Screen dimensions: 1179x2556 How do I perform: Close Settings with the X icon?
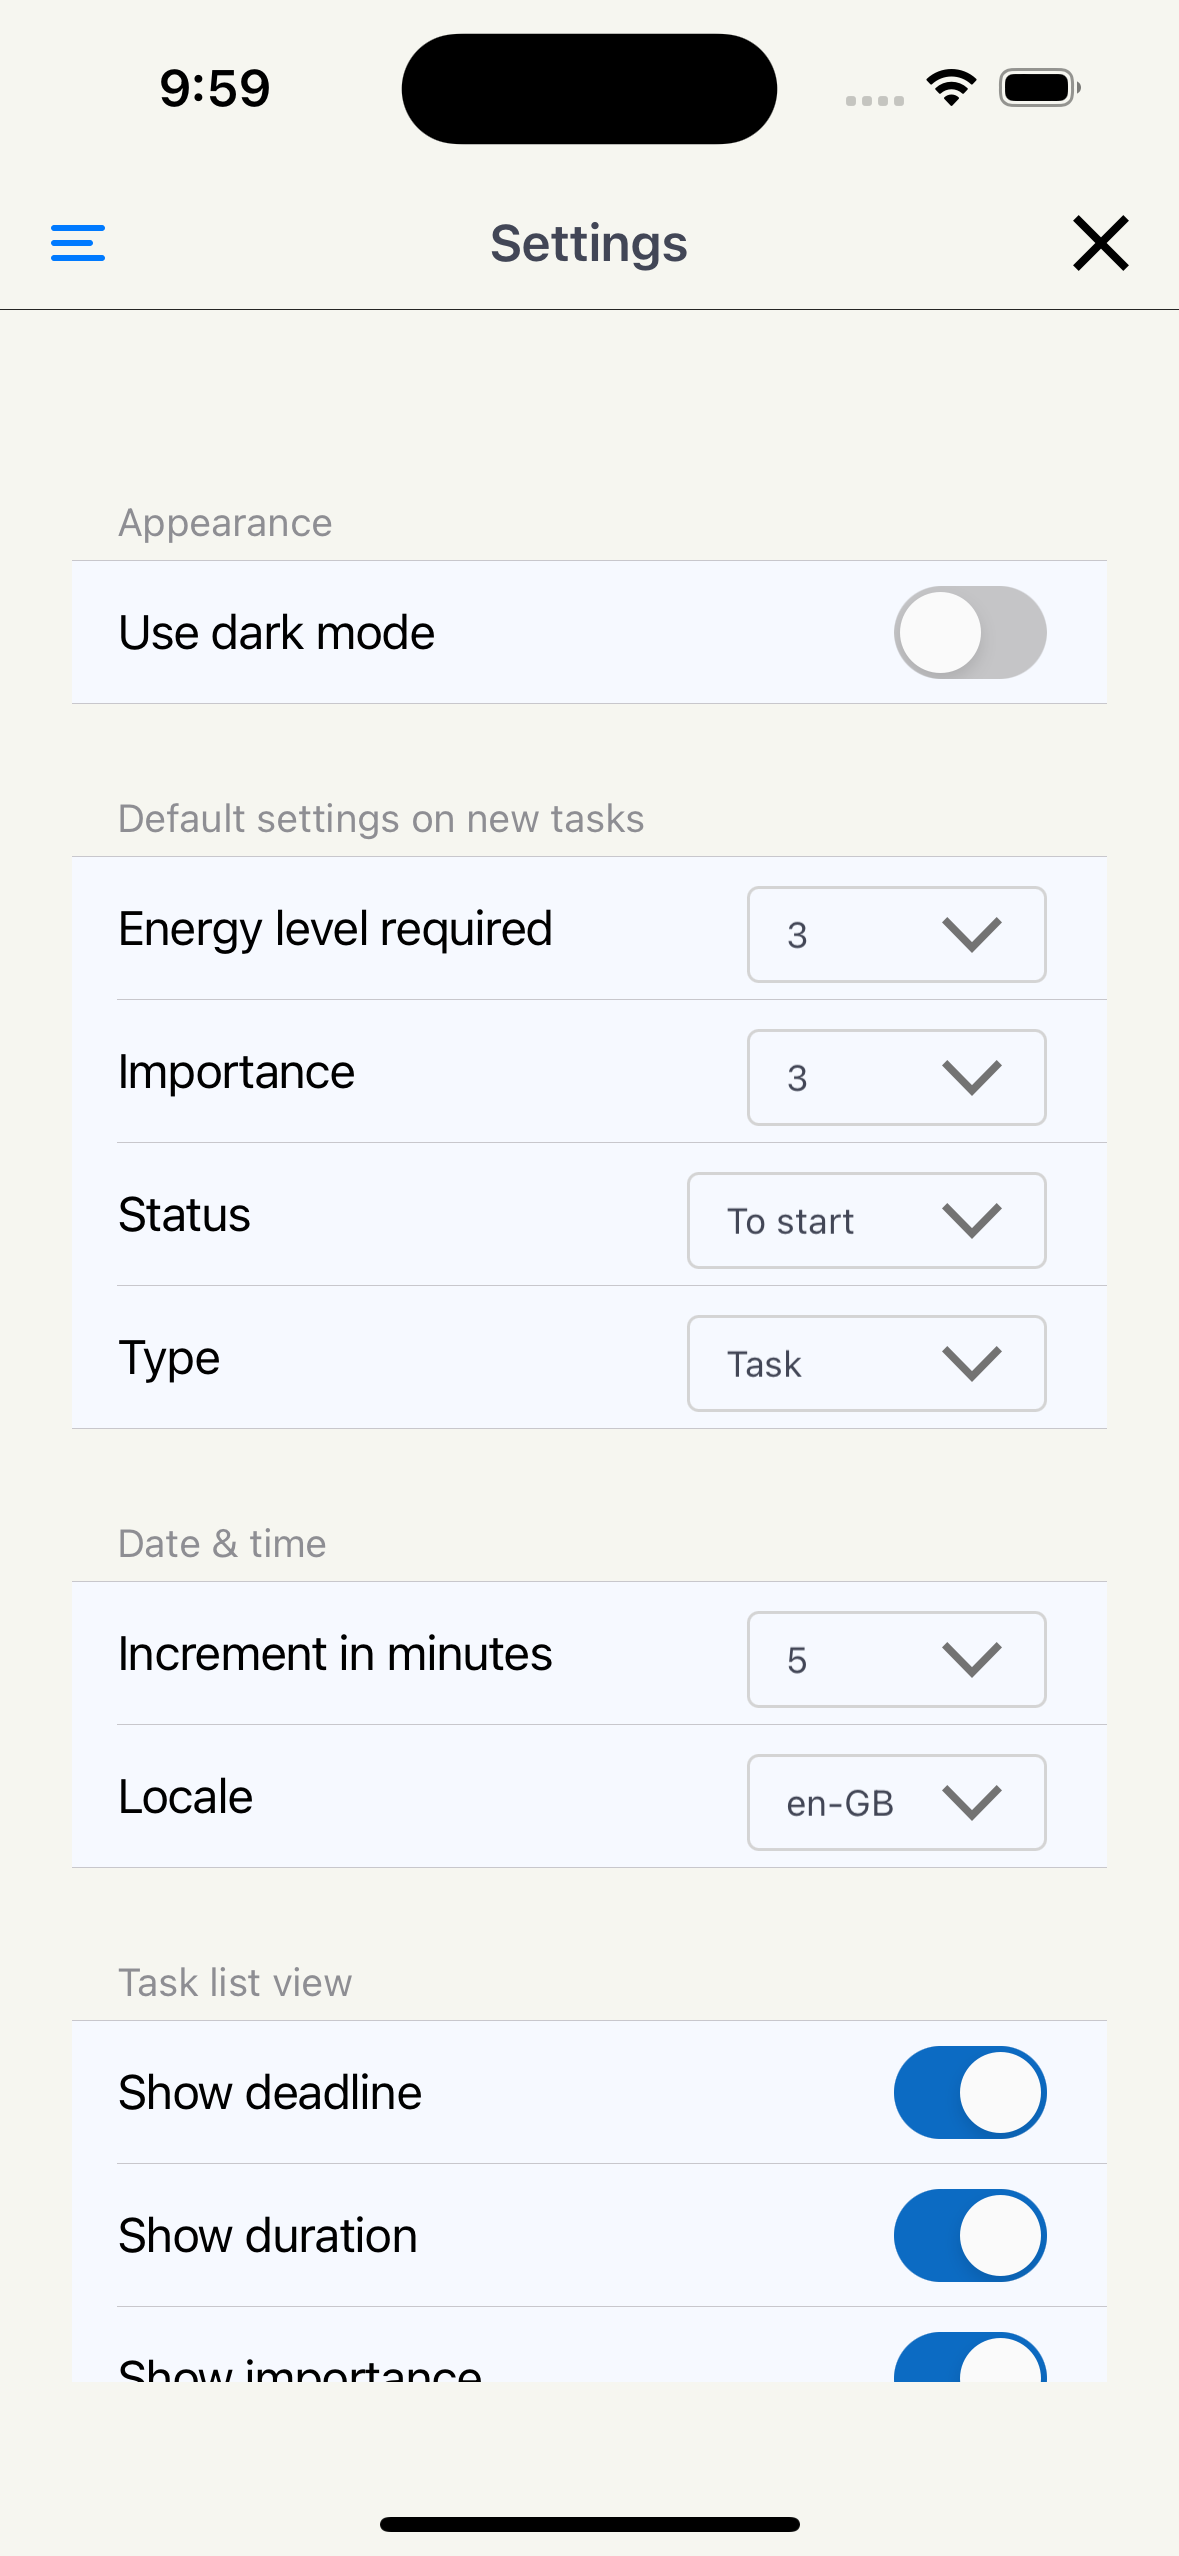(x=1100, y=243)
